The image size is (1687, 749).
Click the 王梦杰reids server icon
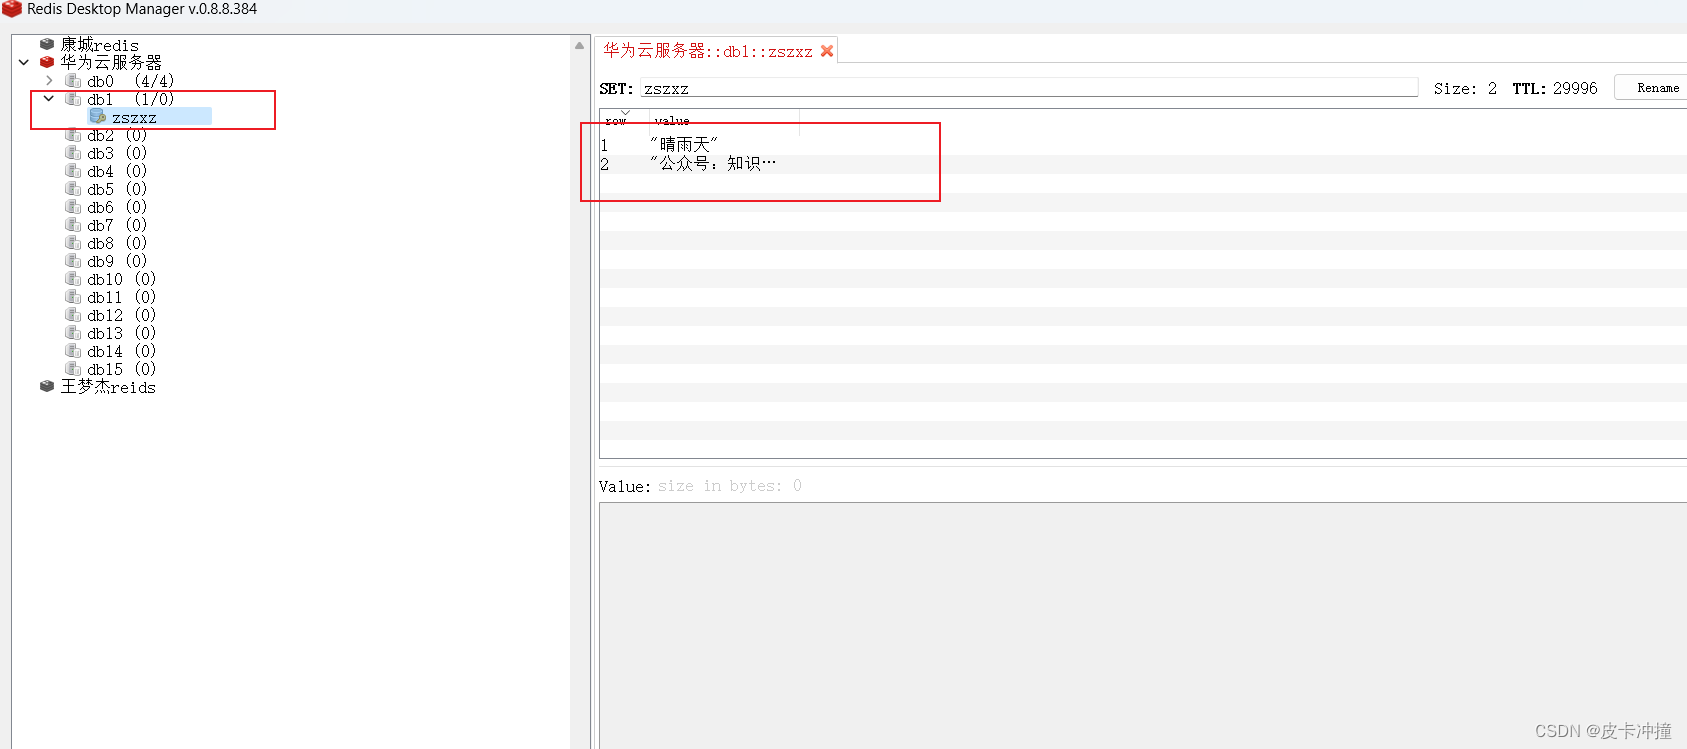pos(47,386)
